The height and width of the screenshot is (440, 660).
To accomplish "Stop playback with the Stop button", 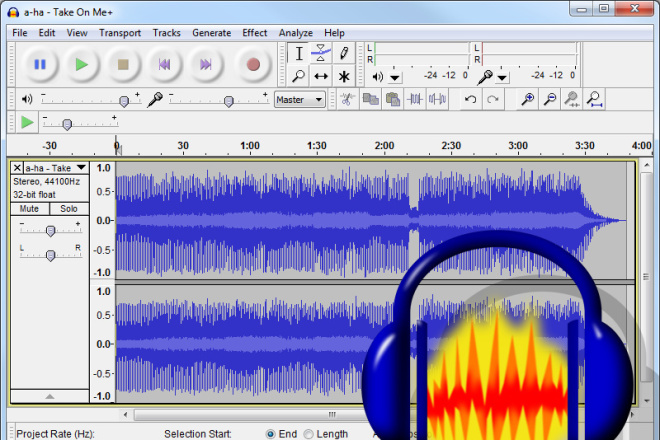I will point(123,64).
